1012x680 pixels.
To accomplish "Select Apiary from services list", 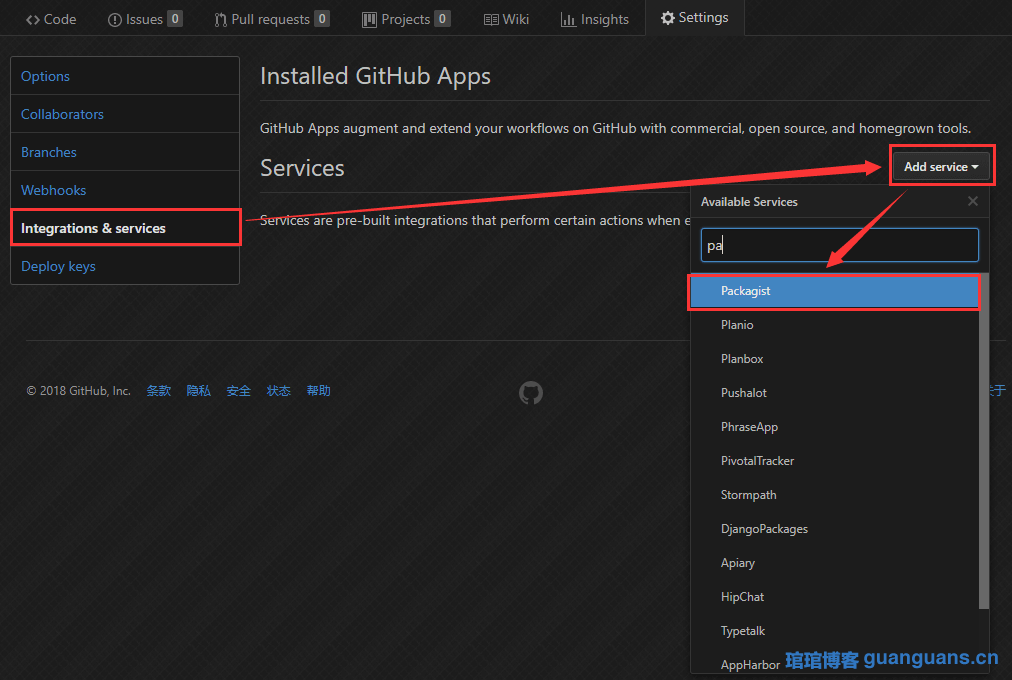I will pos(835,563).
